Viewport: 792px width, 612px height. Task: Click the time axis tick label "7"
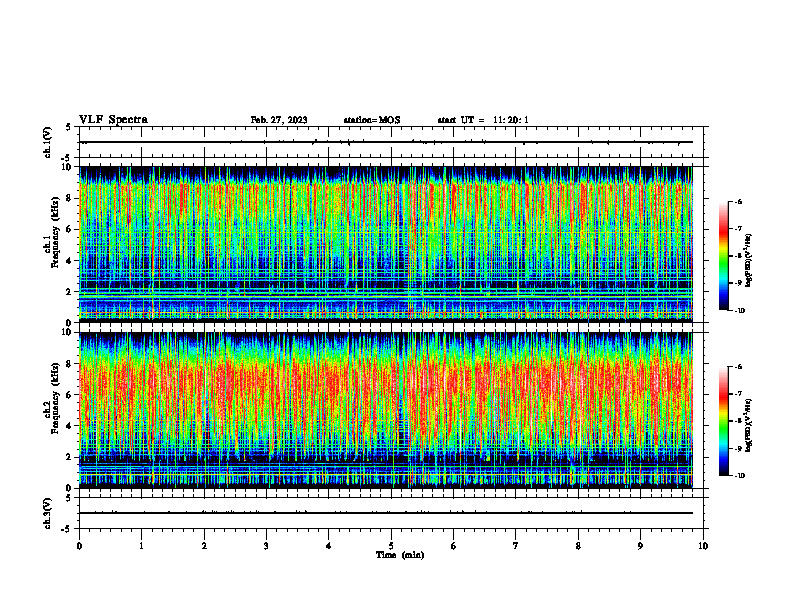tap(516, 546)
